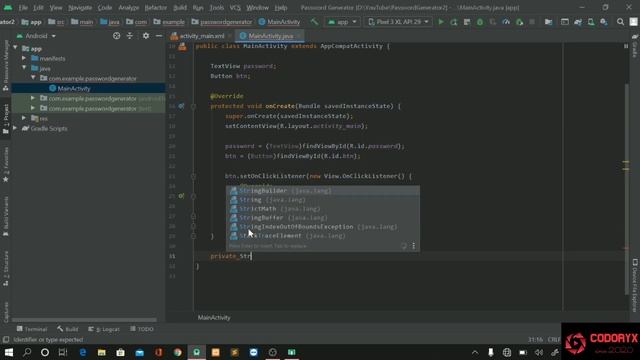Click the locate target icon in Project panel
Image resolution: width=640 pixels, height=360 pixels.
click(x=117, y=36)
